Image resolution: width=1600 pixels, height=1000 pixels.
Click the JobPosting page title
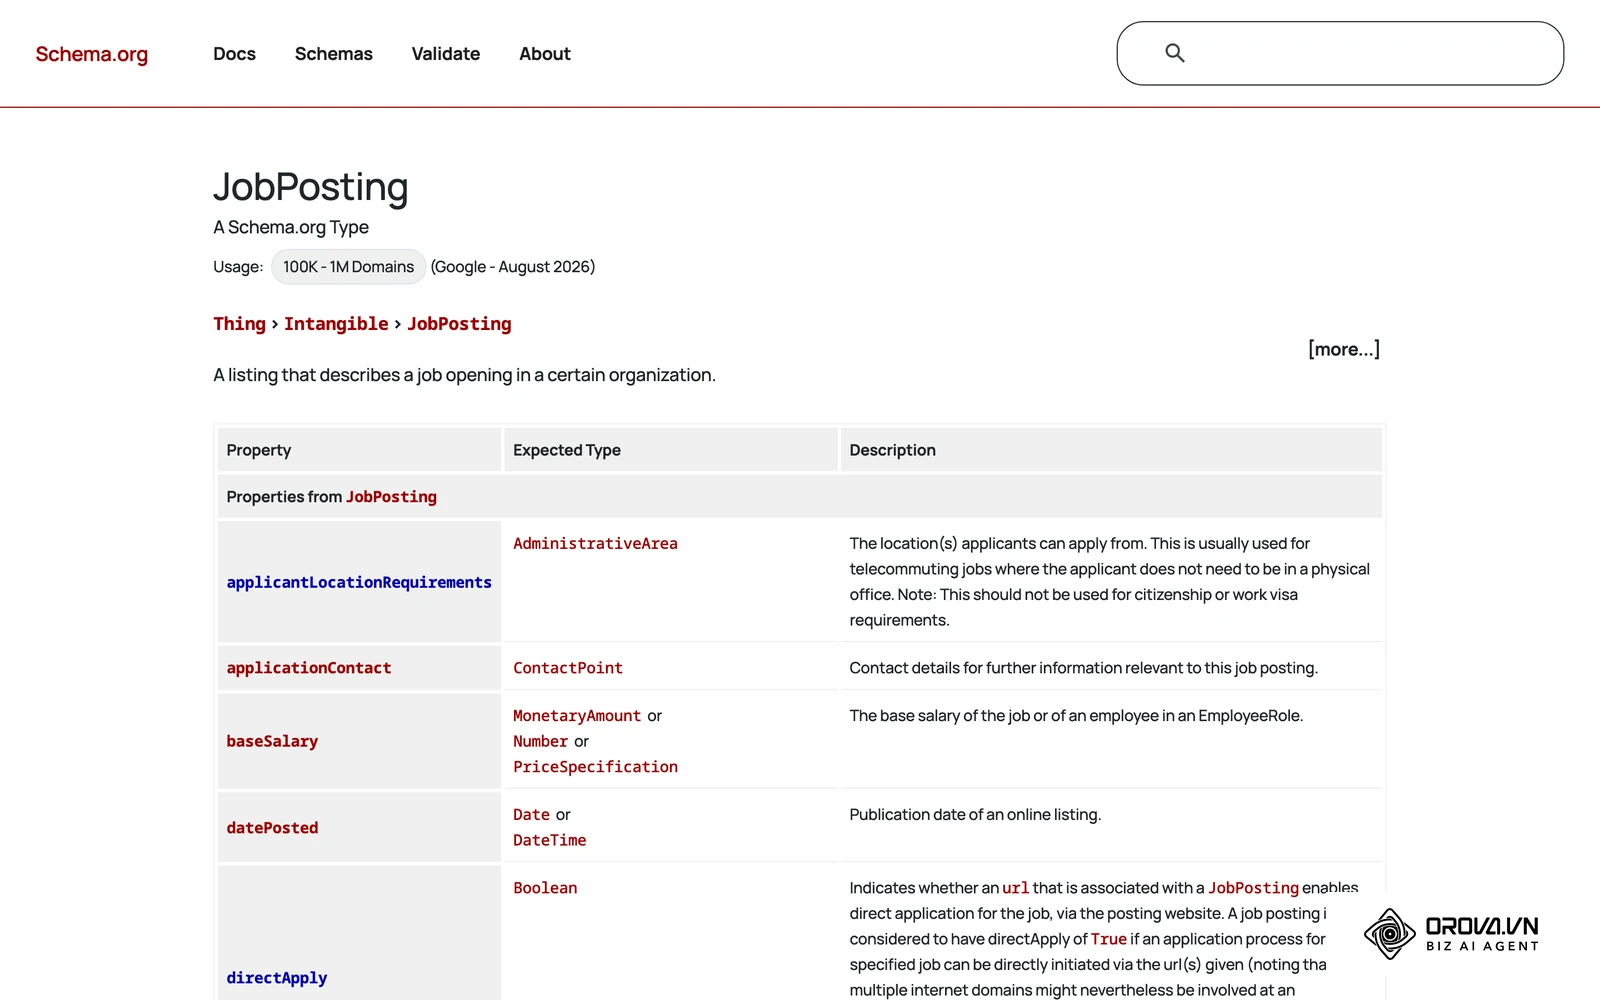pos(311,187)
